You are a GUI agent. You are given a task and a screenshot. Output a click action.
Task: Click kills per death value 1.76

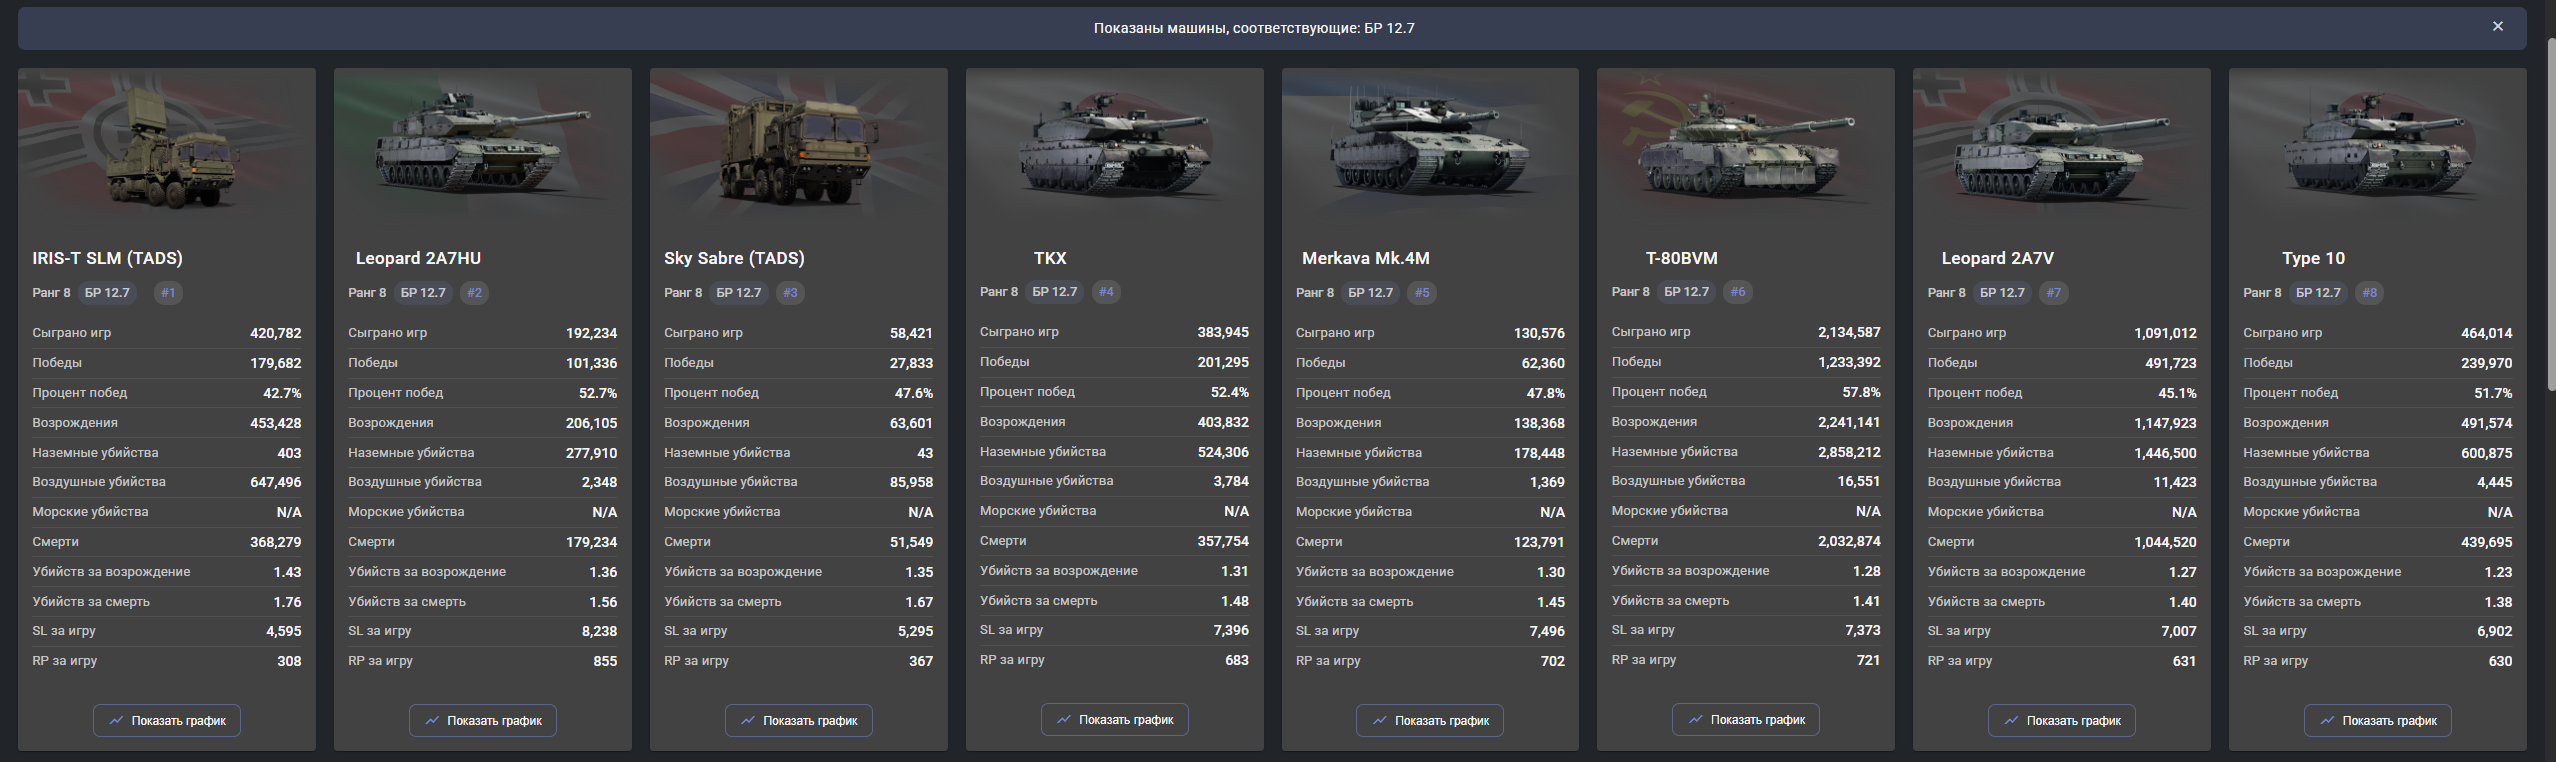287,602
